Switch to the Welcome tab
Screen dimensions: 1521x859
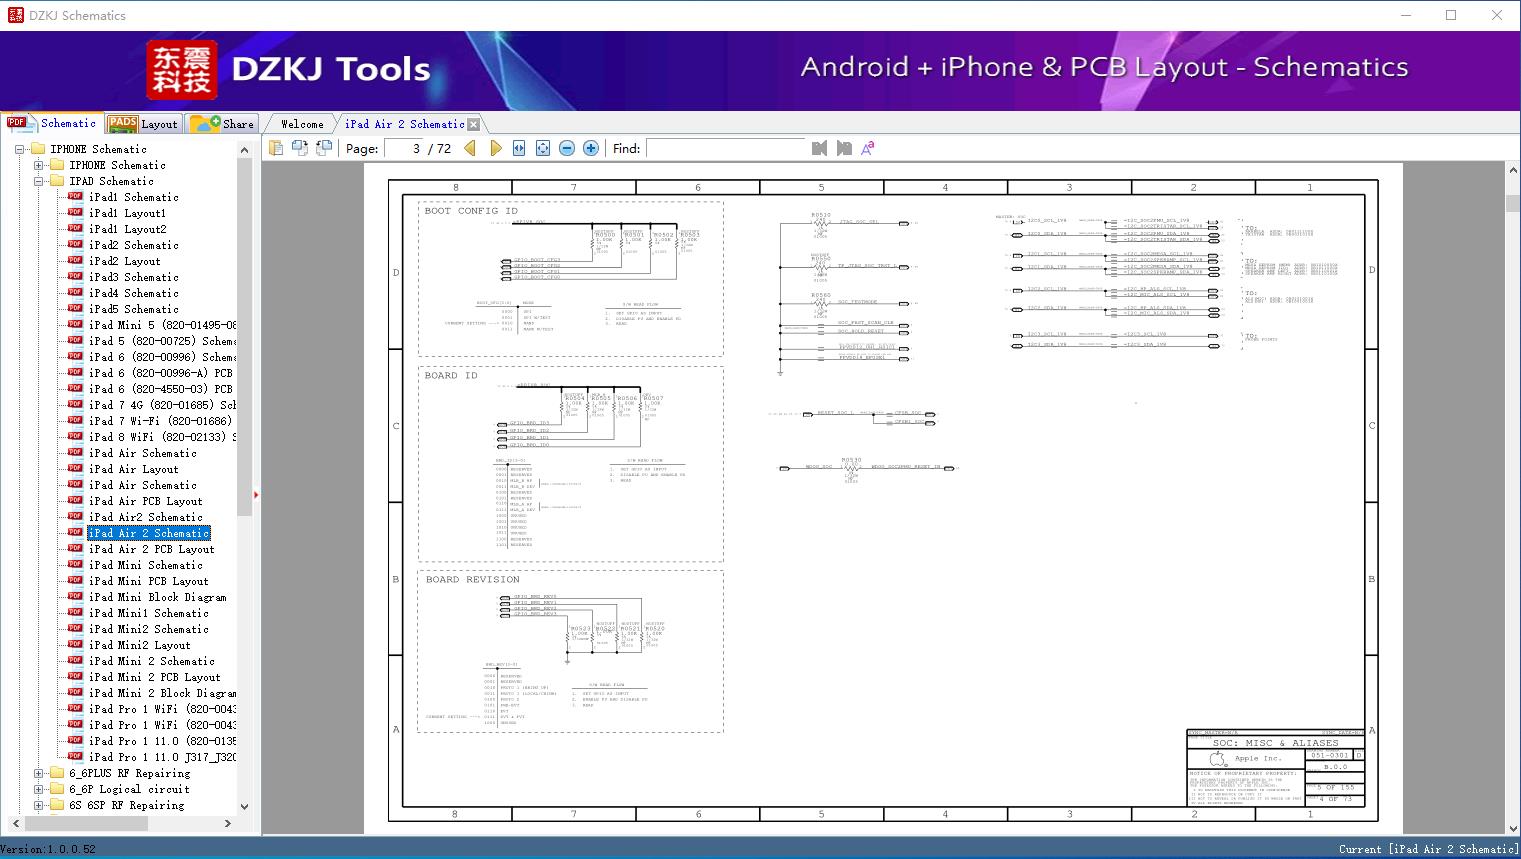click(x=300, y=123)
